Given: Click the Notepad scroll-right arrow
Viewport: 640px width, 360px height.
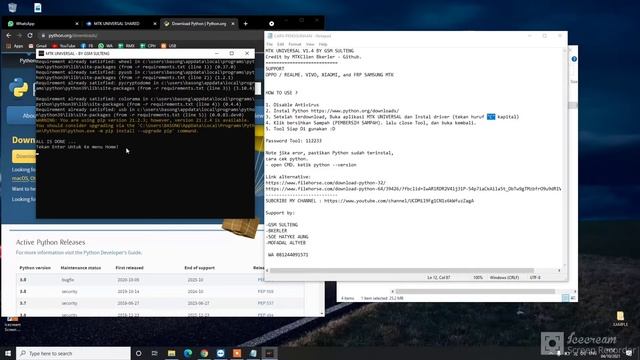Looking at the screenshot, I should (x=559, y=270).
